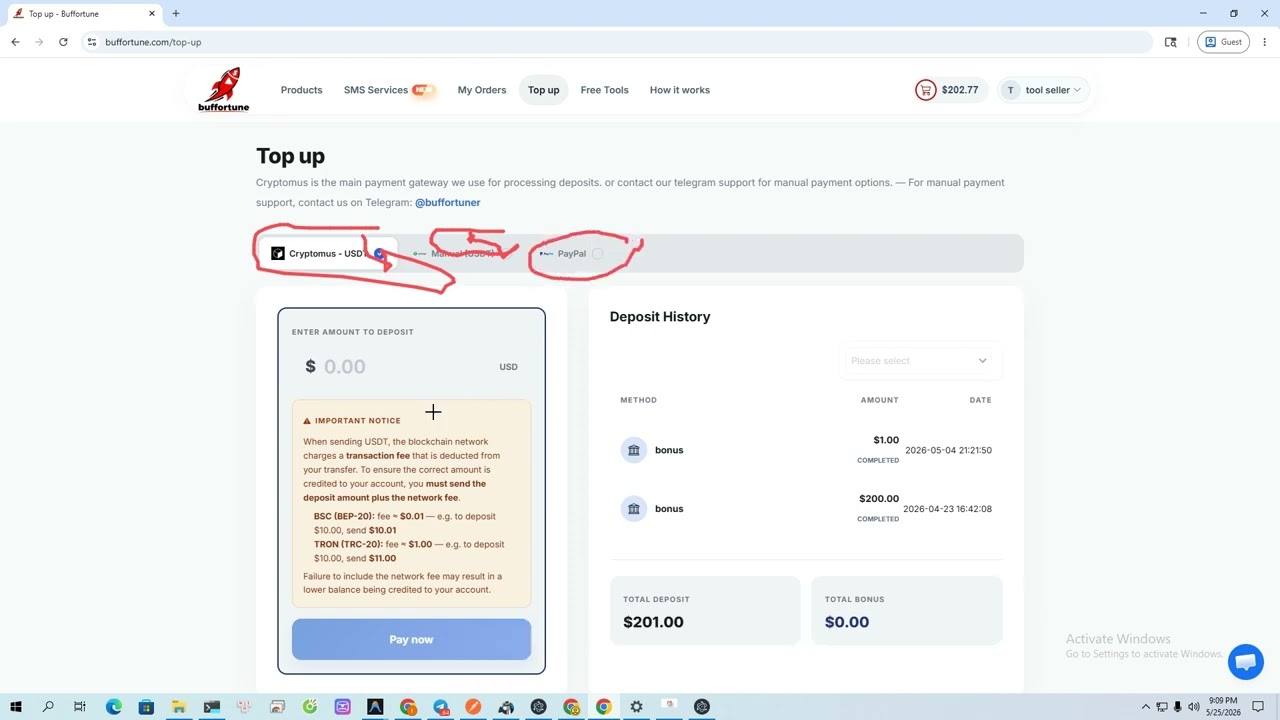
Task: Expand the tool seller account menu
Action: tap(1043, 90)
